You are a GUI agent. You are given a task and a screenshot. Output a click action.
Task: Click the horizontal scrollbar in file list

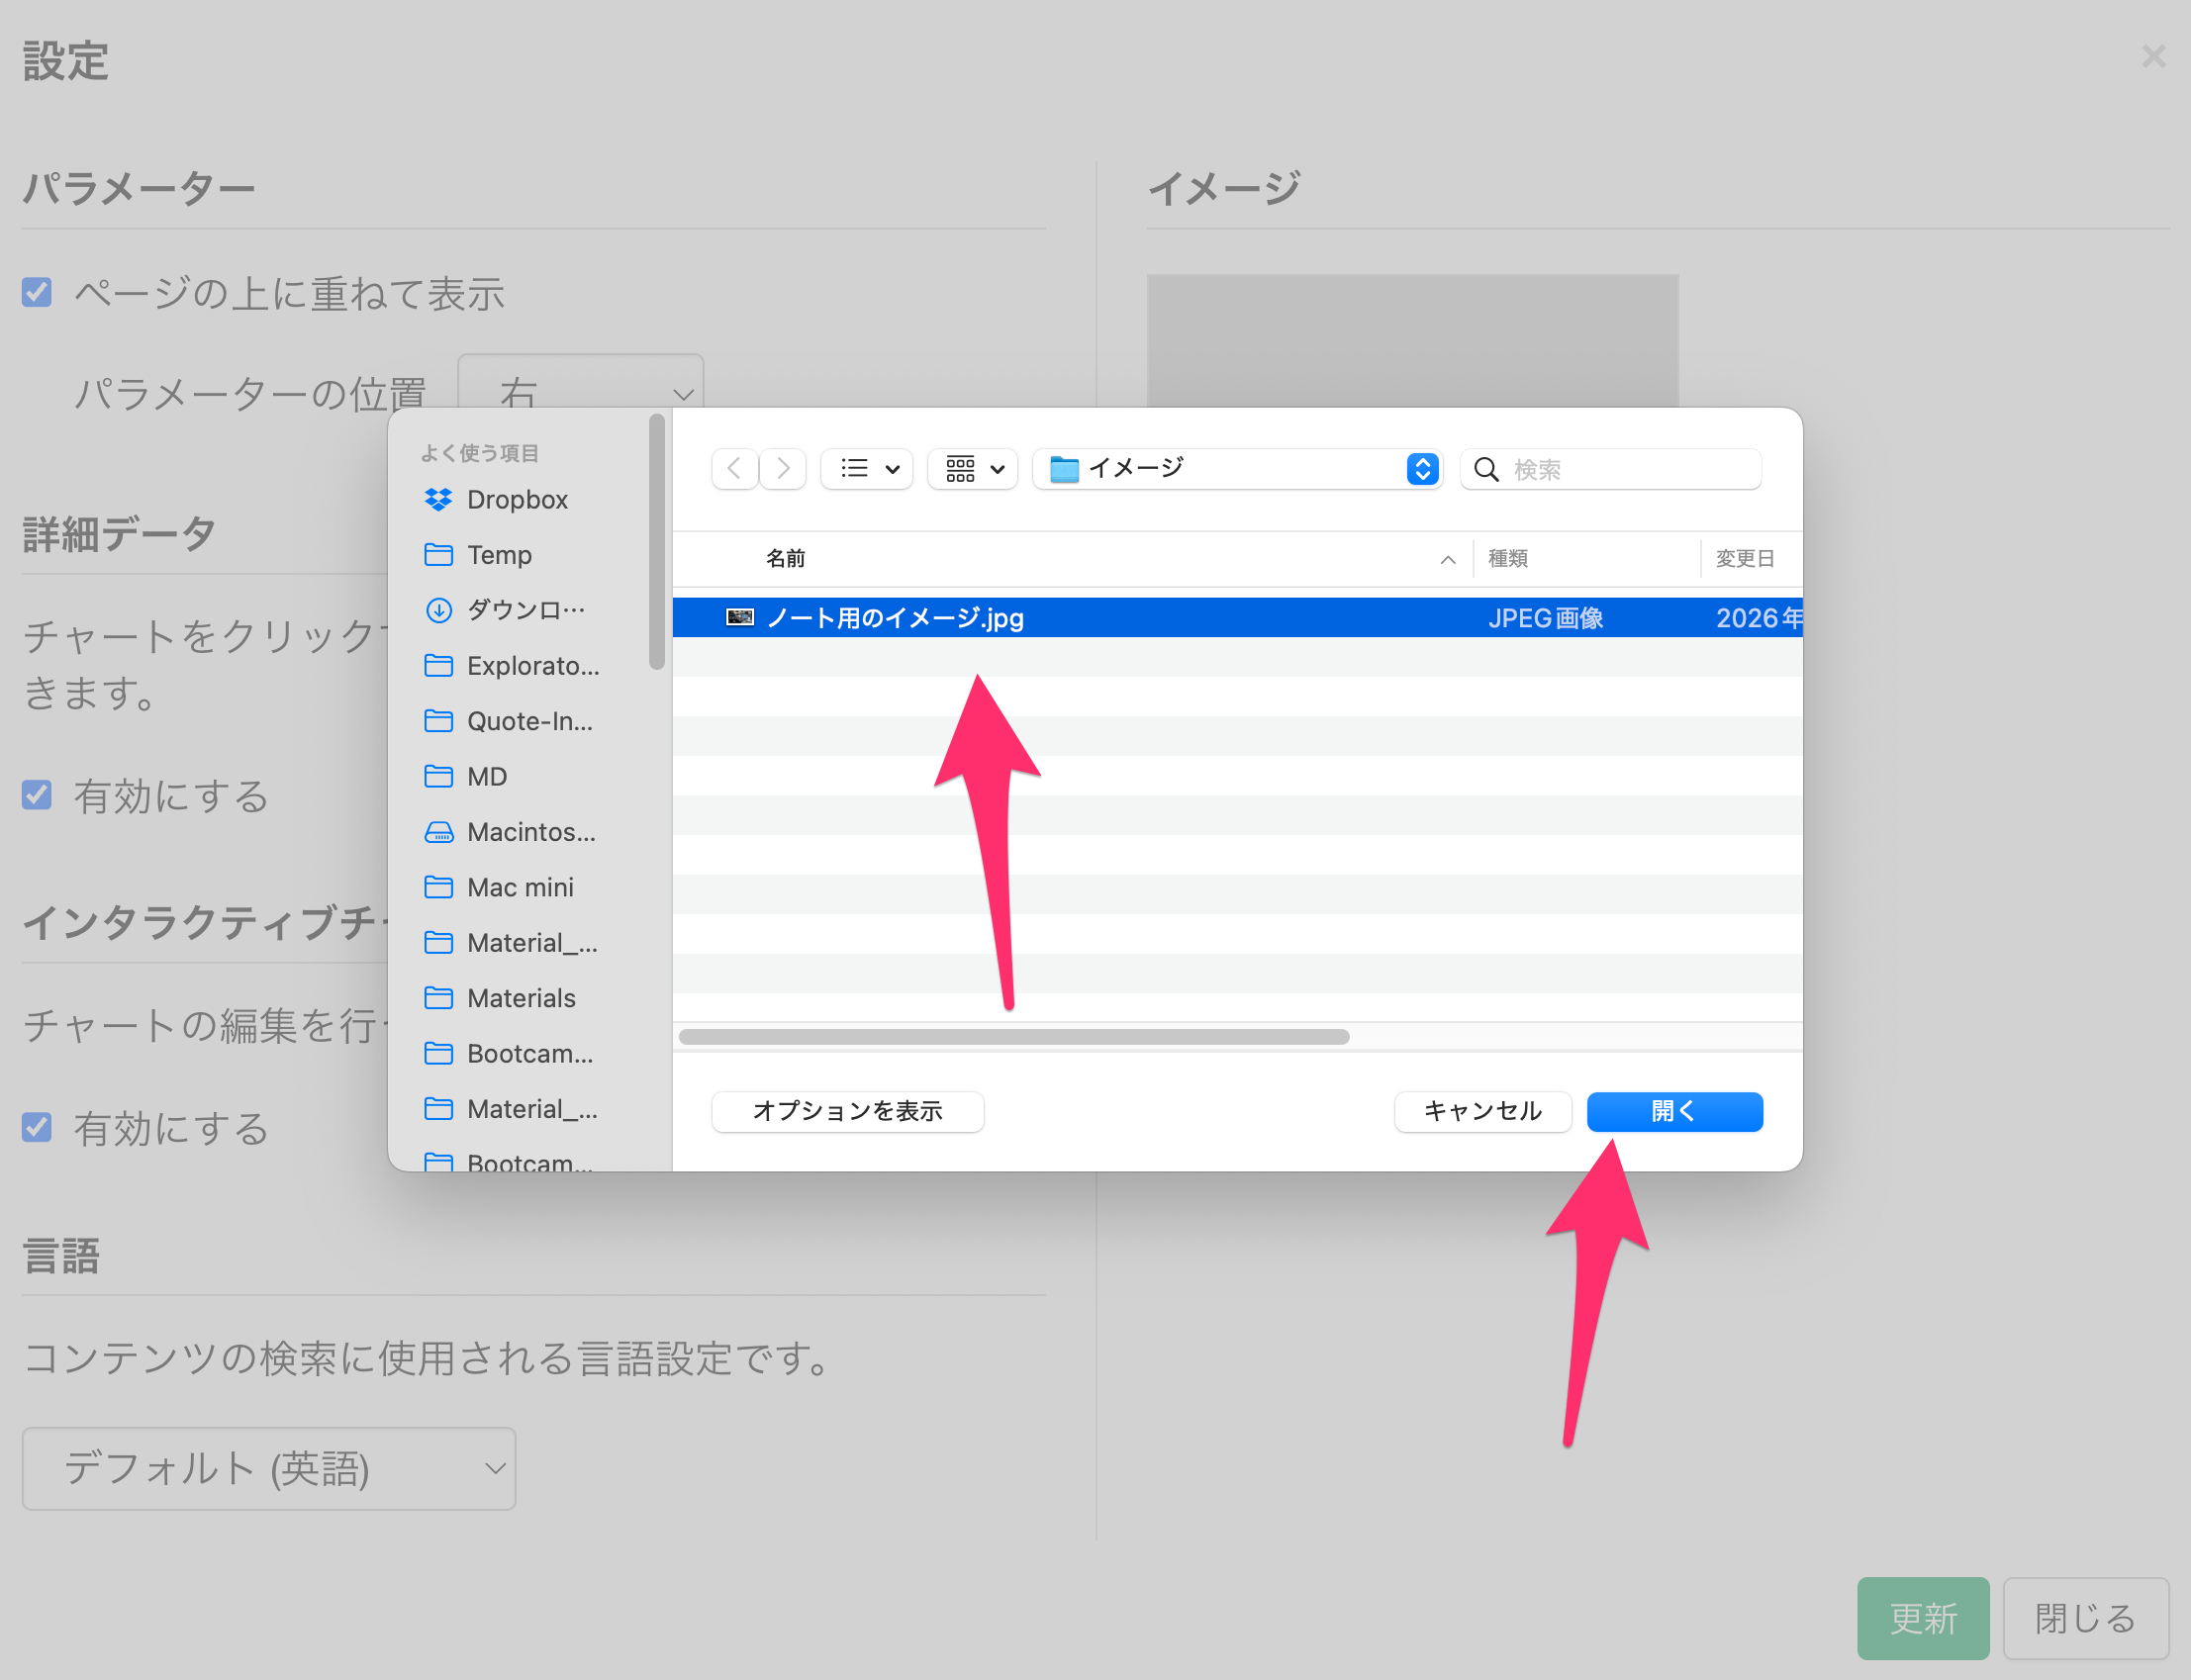tap(1013, 1037)
